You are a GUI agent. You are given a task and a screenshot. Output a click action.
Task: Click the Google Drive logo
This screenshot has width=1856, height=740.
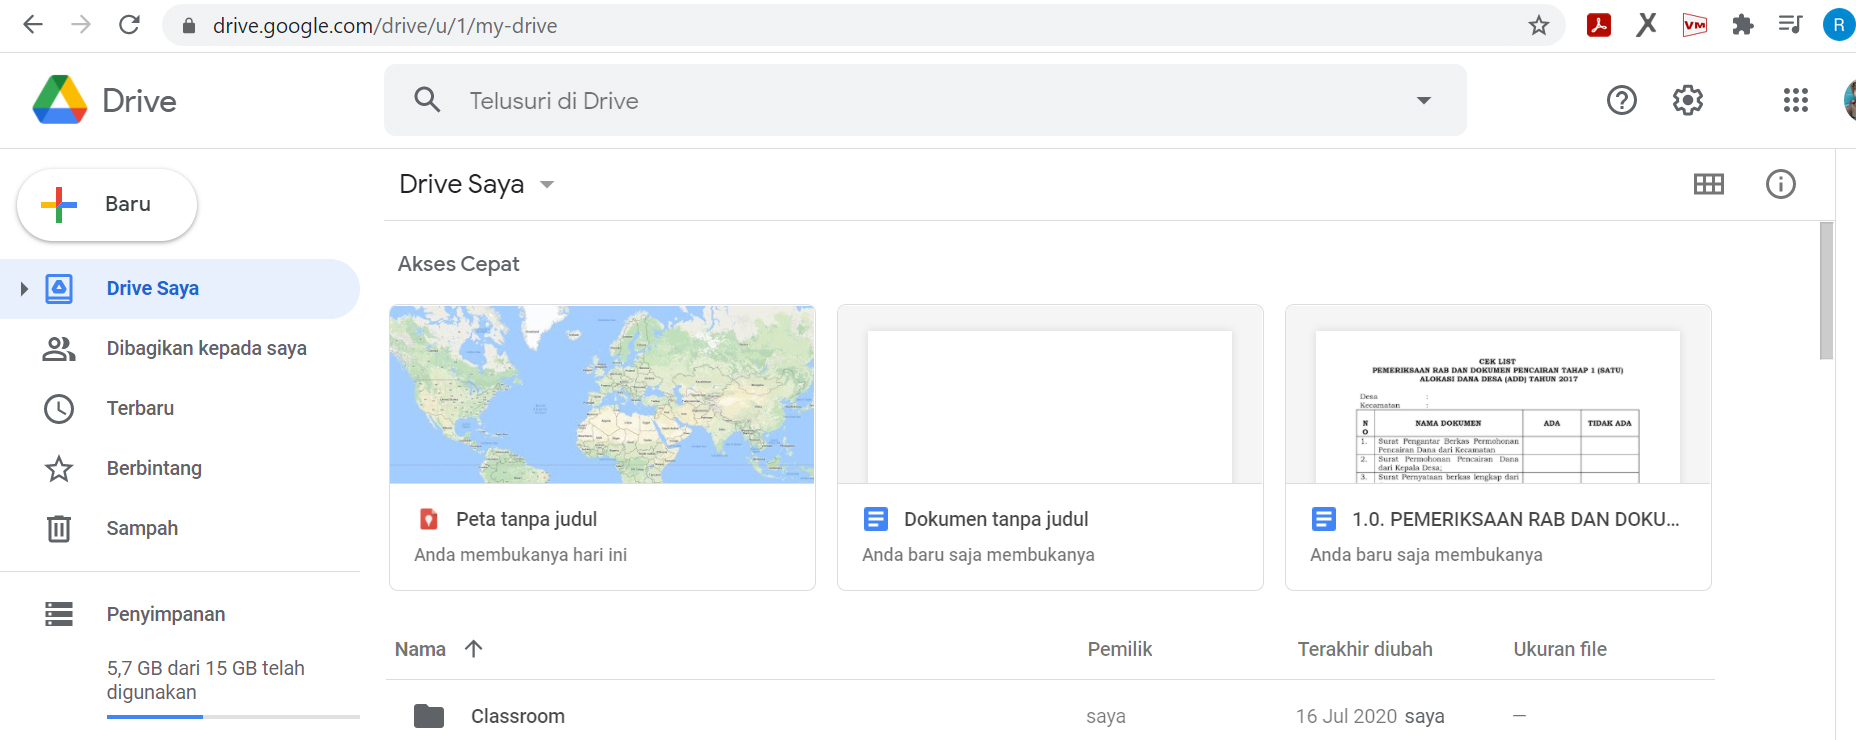pos(60,100)
